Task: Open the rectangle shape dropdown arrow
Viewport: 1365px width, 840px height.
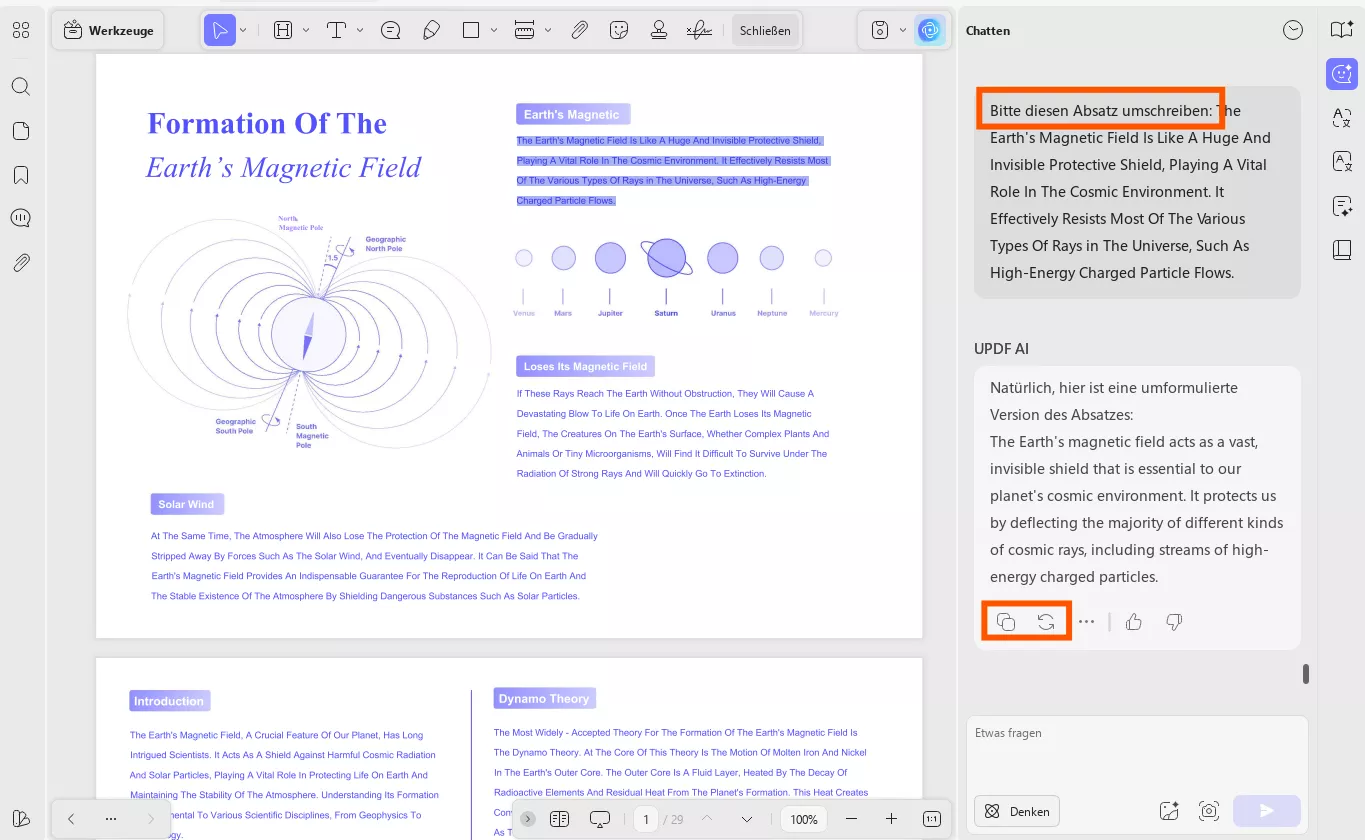Action: point(494,30)
